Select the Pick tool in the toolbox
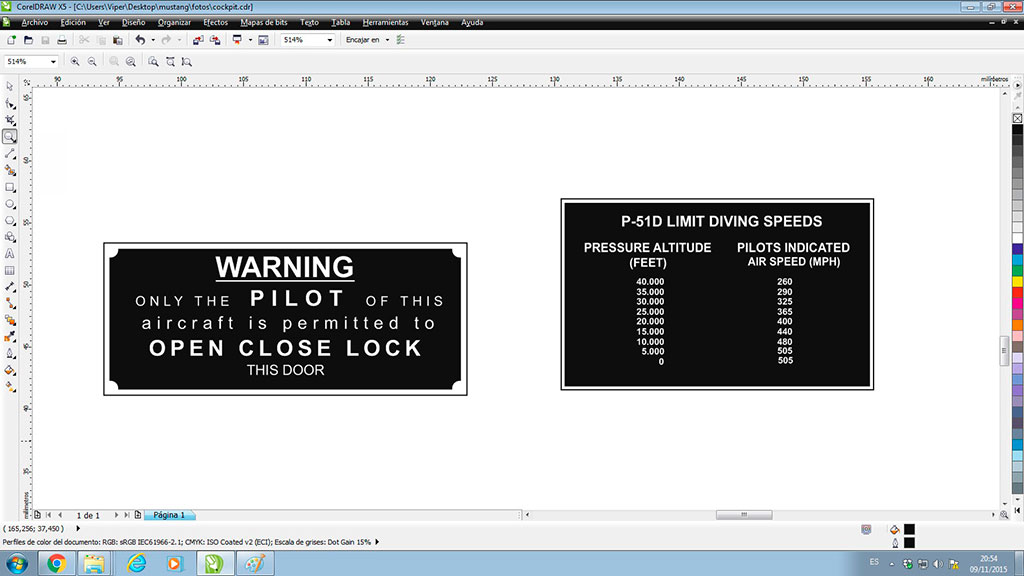1024x576 pixels. (x=10, y=86)
